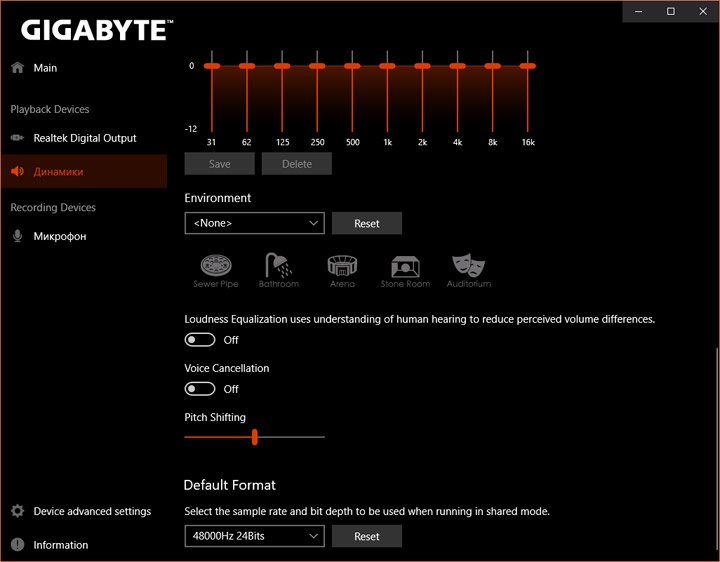The image size is (720, 562).
Task: Click the GIGABYTE logo
Action: 97,30
